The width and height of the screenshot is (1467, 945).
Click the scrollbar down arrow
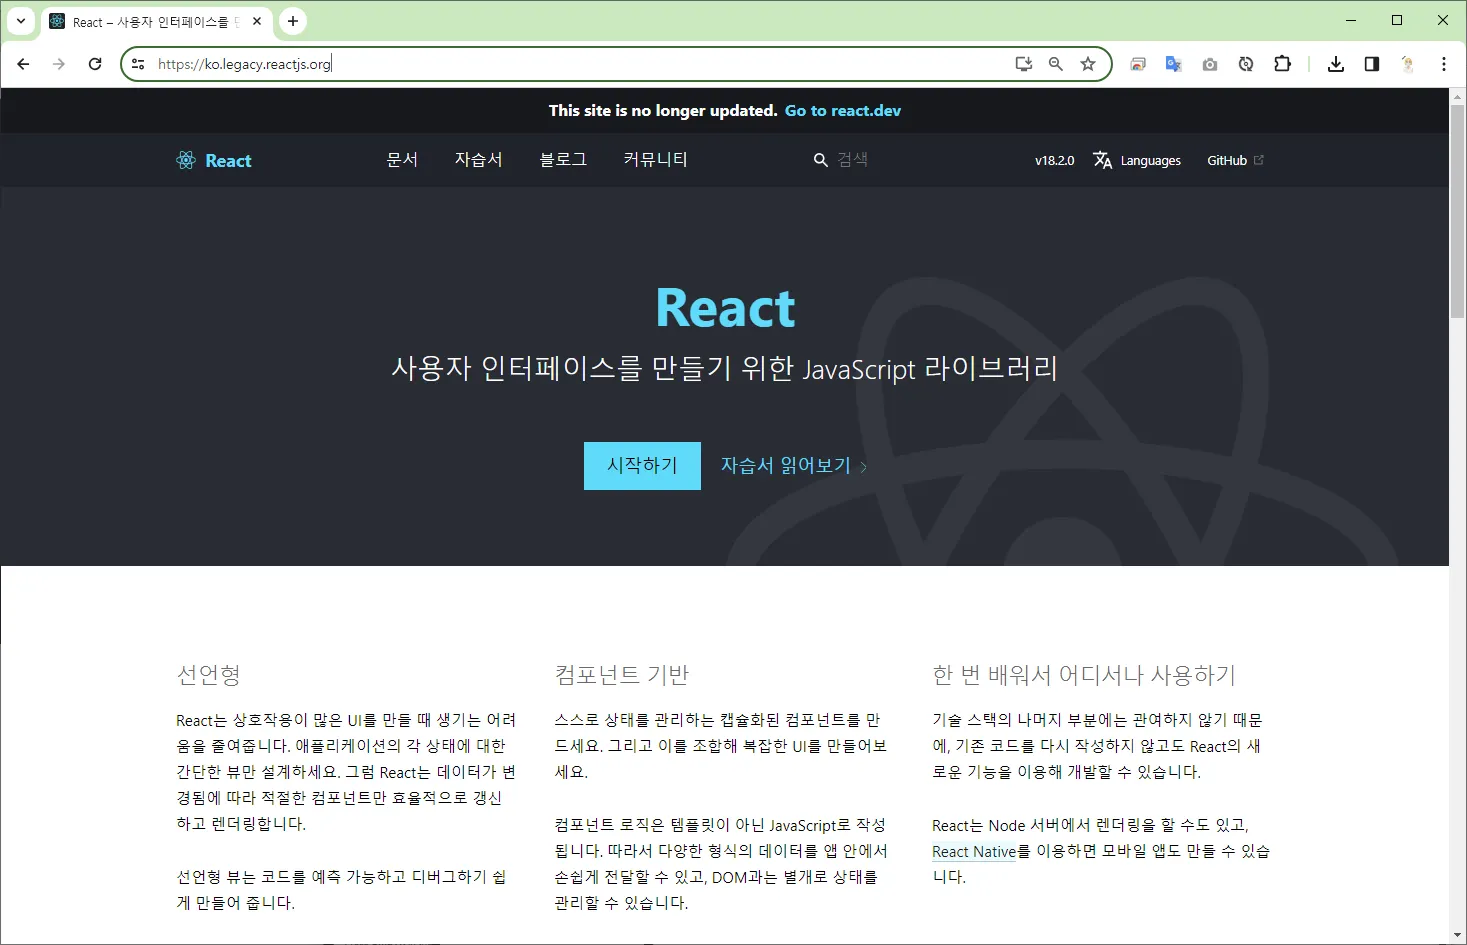click(1458, 936)
